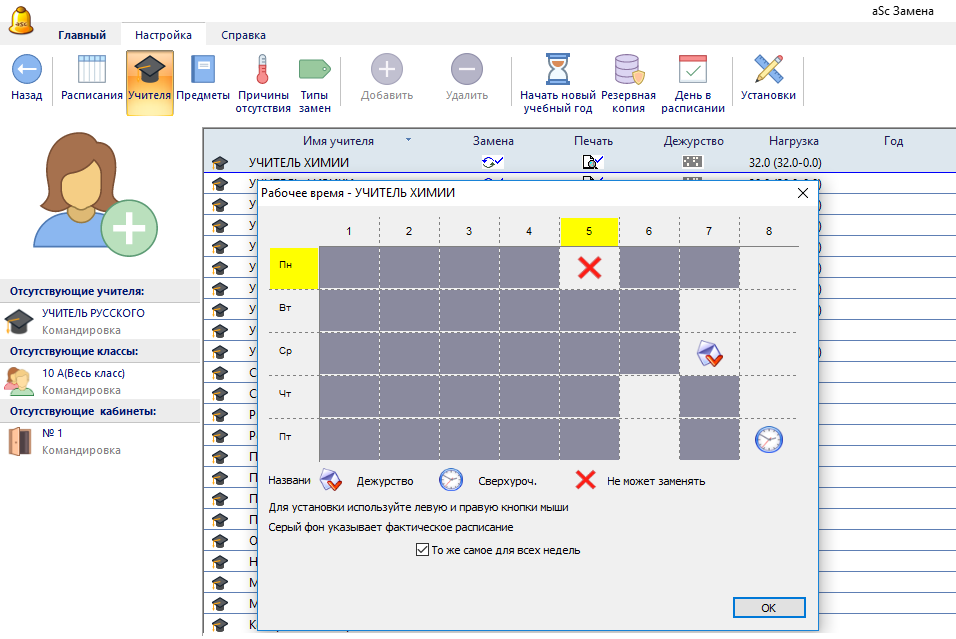Click the Вт row label
The image size is (956, 639).
click(285, 308)
